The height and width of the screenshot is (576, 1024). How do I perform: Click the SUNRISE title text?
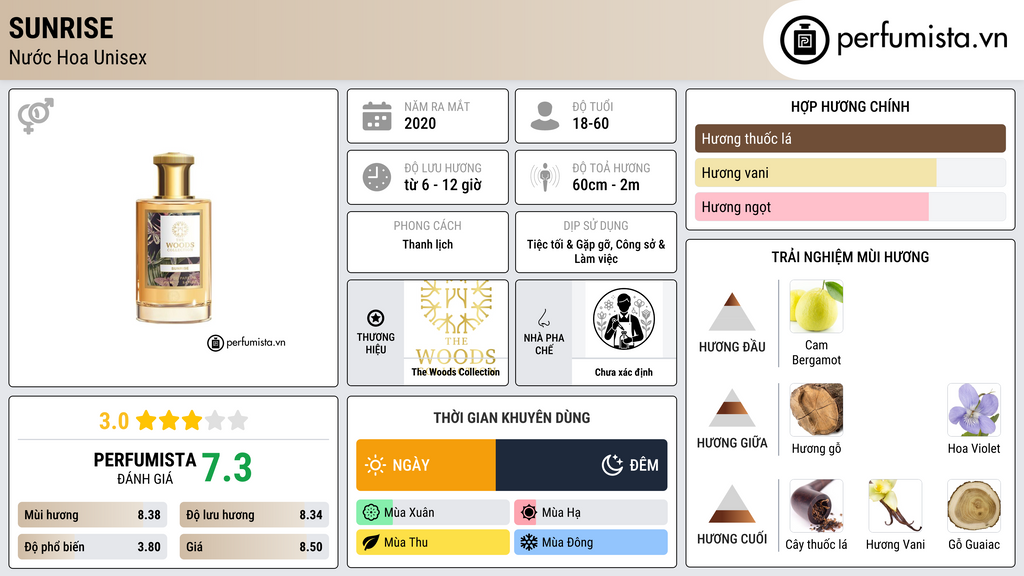[61, 28]
